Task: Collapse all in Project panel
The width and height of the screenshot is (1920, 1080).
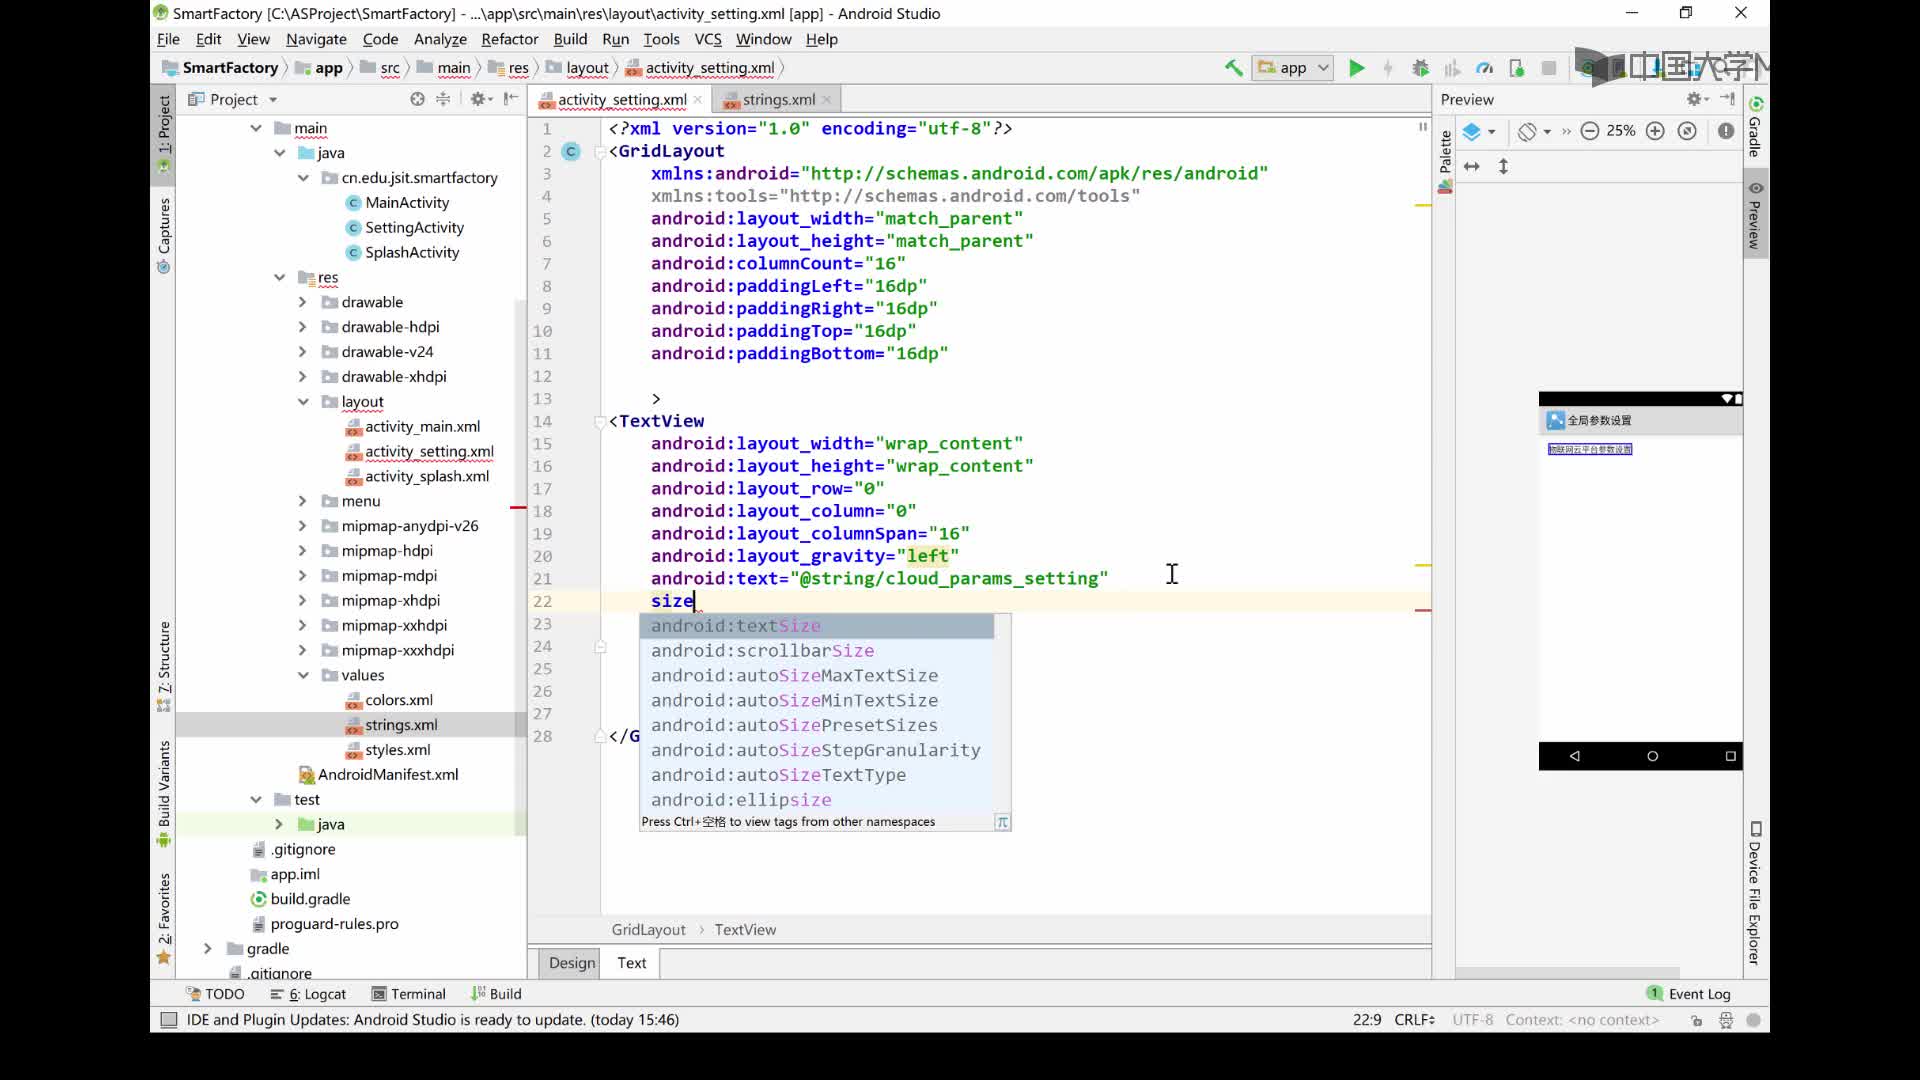Action: click(443, 99)
